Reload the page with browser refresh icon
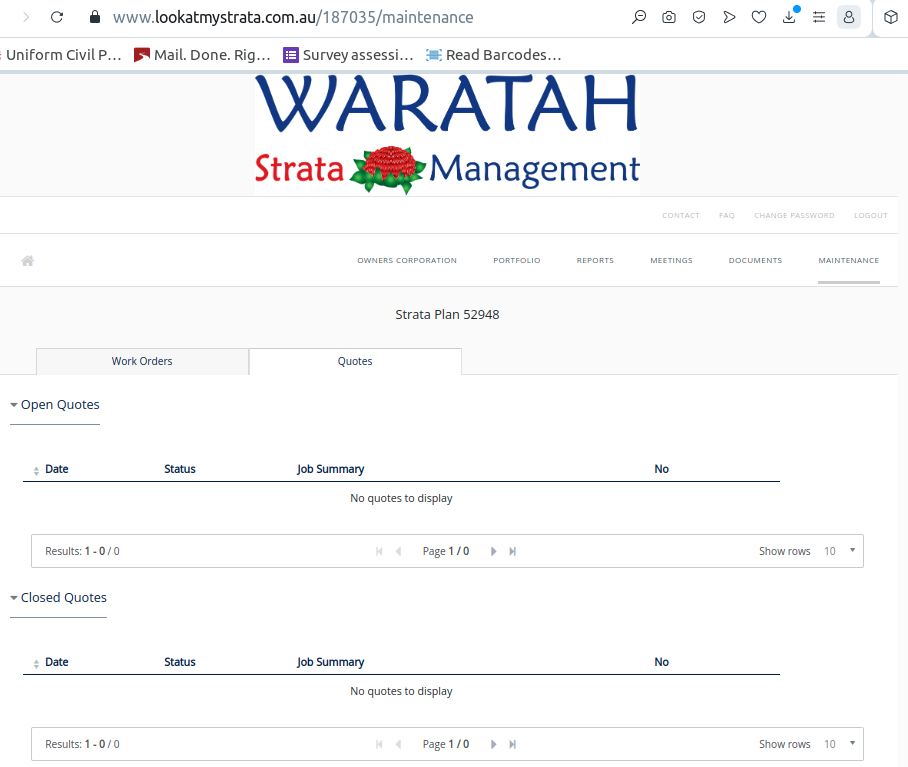The width and height of the screenshot is (908, 767). point(57,17)
